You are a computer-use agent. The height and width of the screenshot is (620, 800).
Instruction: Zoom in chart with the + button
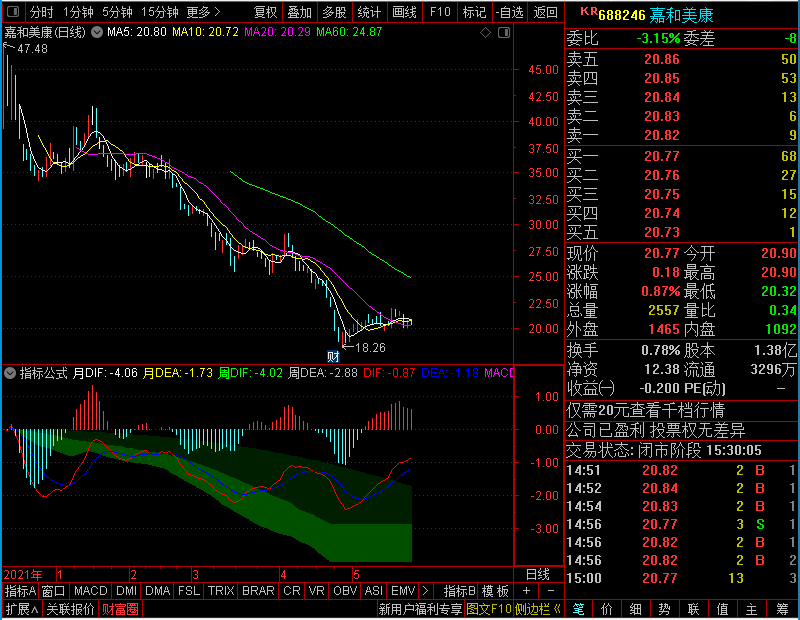[x=527, y=590]
